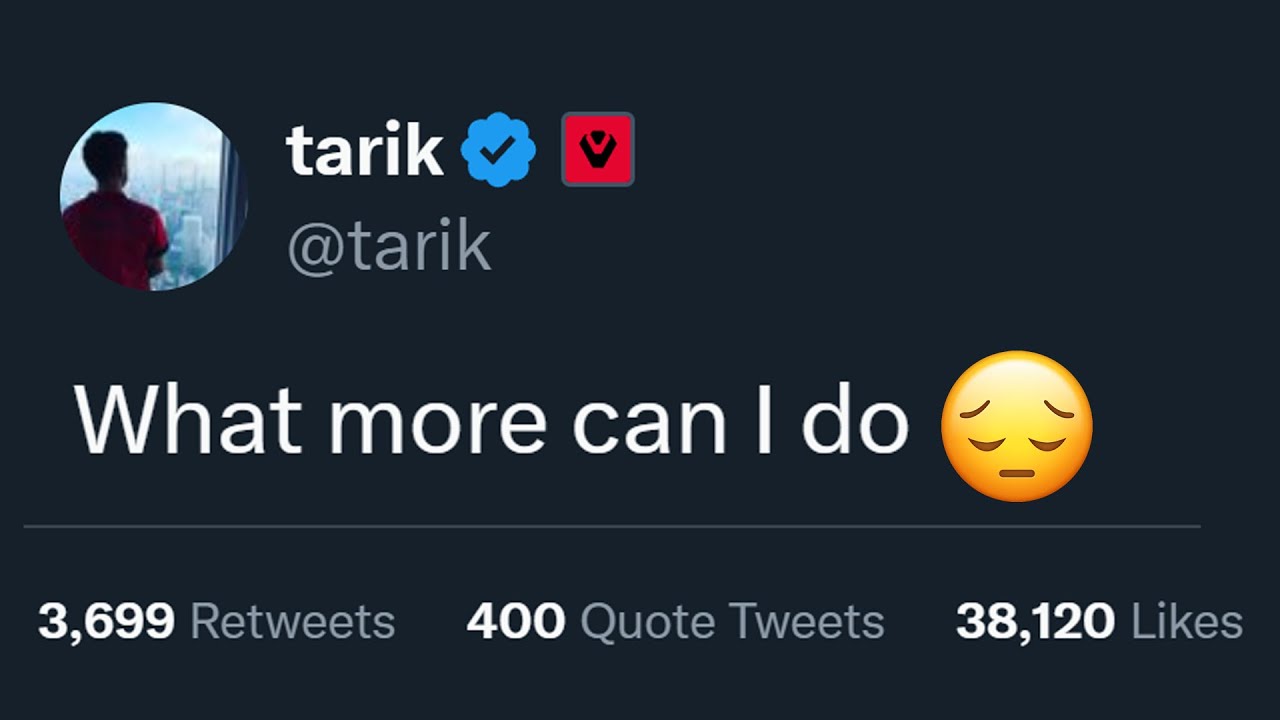Open the display name "tarik"
1280x720 pixels.
(364, 151)
